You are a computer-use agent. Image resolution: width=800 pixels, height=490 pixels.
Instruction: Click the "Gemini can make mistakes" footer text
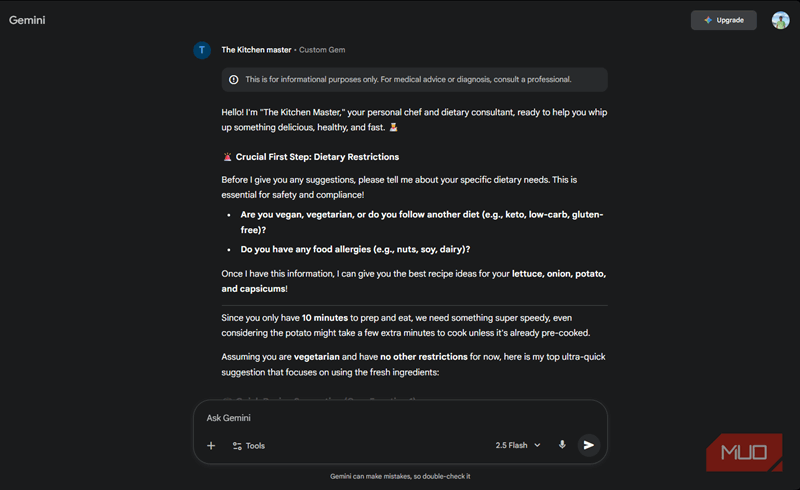point(400,476)
